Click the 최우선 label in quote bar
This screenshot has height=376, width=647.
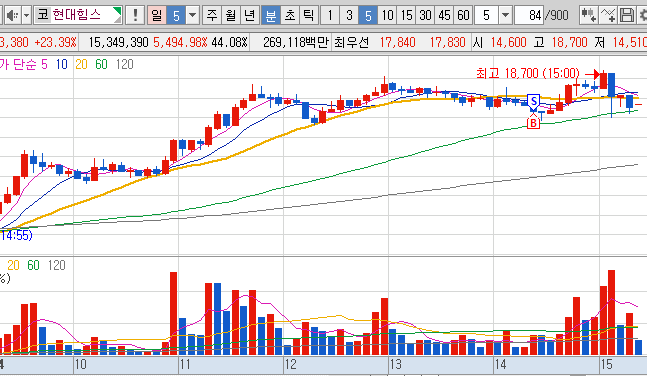[x=351, y=42]
